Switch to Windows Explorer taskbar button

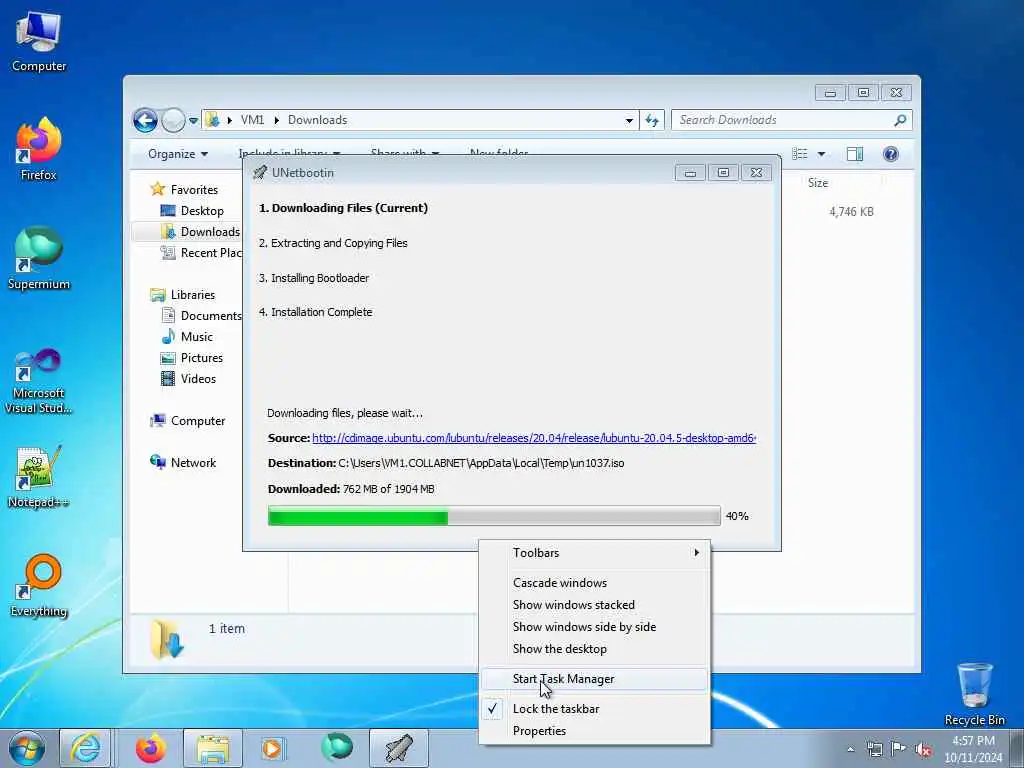(213, 748)
